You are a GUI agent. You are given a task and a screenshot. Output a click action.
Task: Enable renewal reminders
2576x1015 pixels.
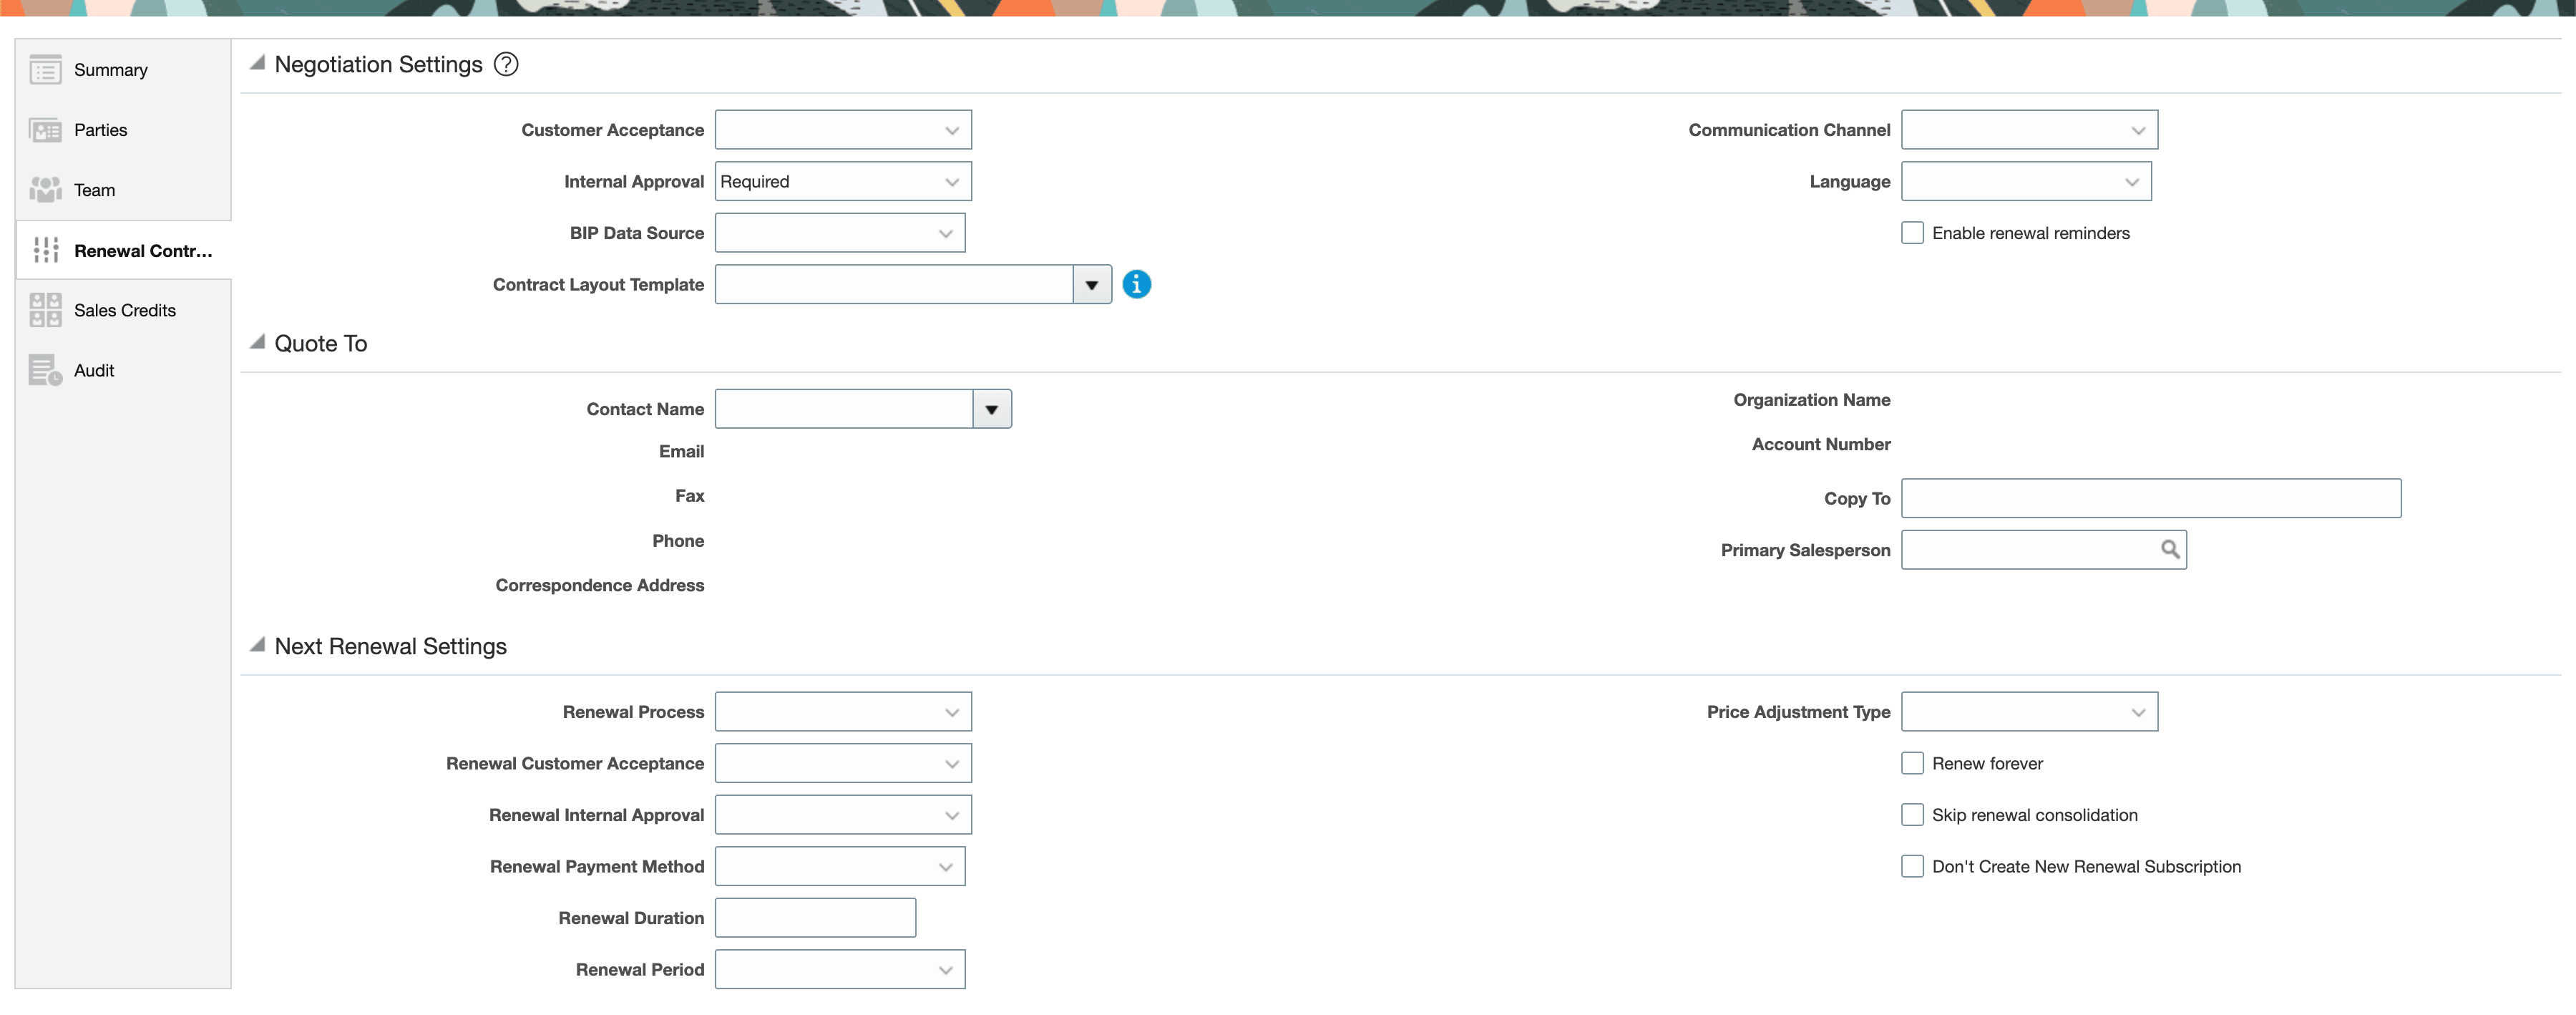1912,232
